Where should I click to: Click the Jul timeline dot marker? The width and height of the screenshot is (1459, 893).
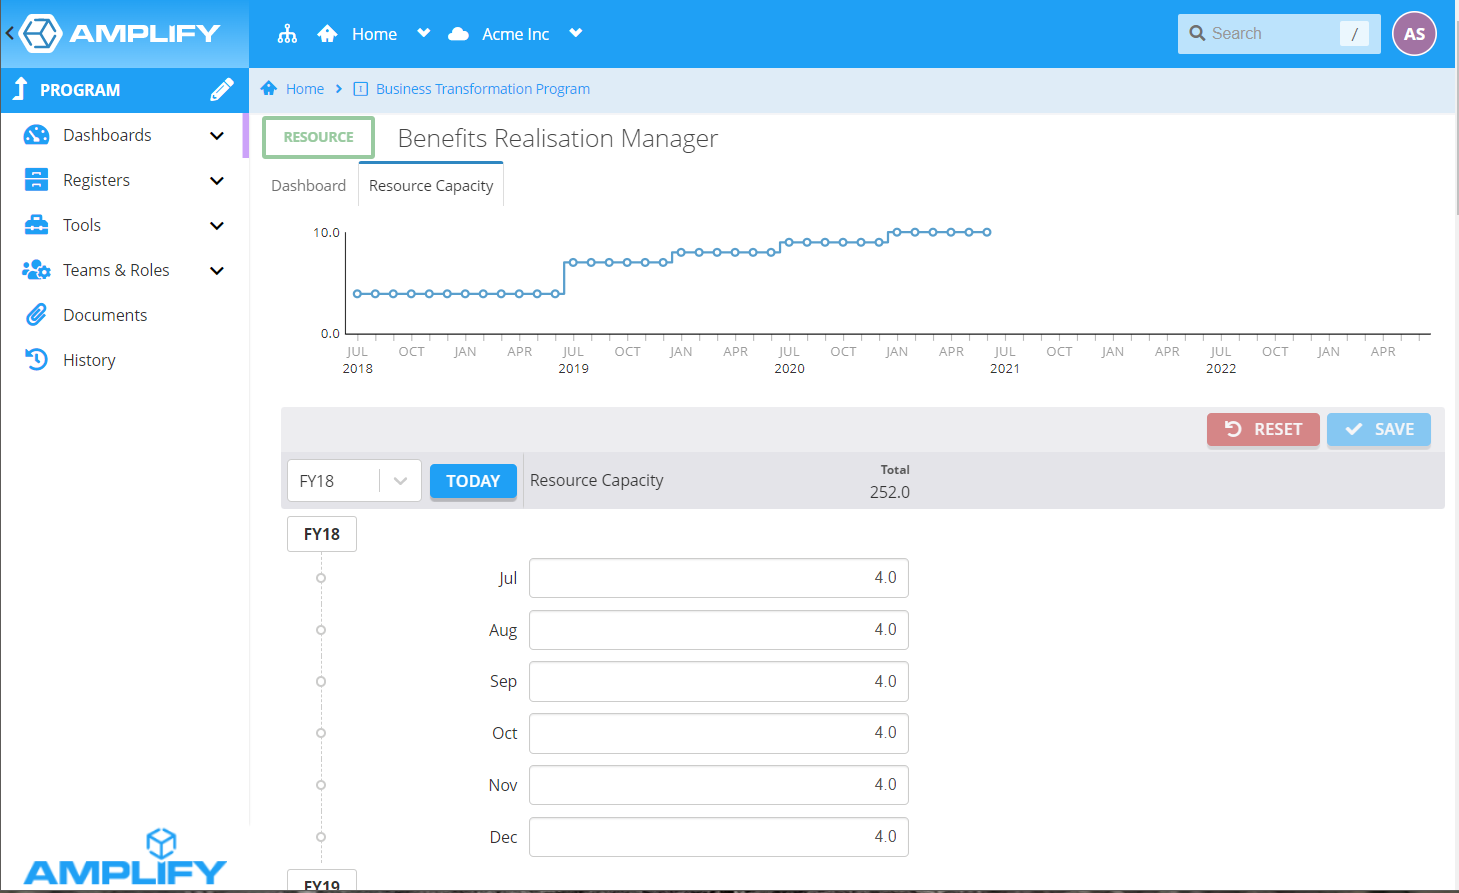(321, 578)
